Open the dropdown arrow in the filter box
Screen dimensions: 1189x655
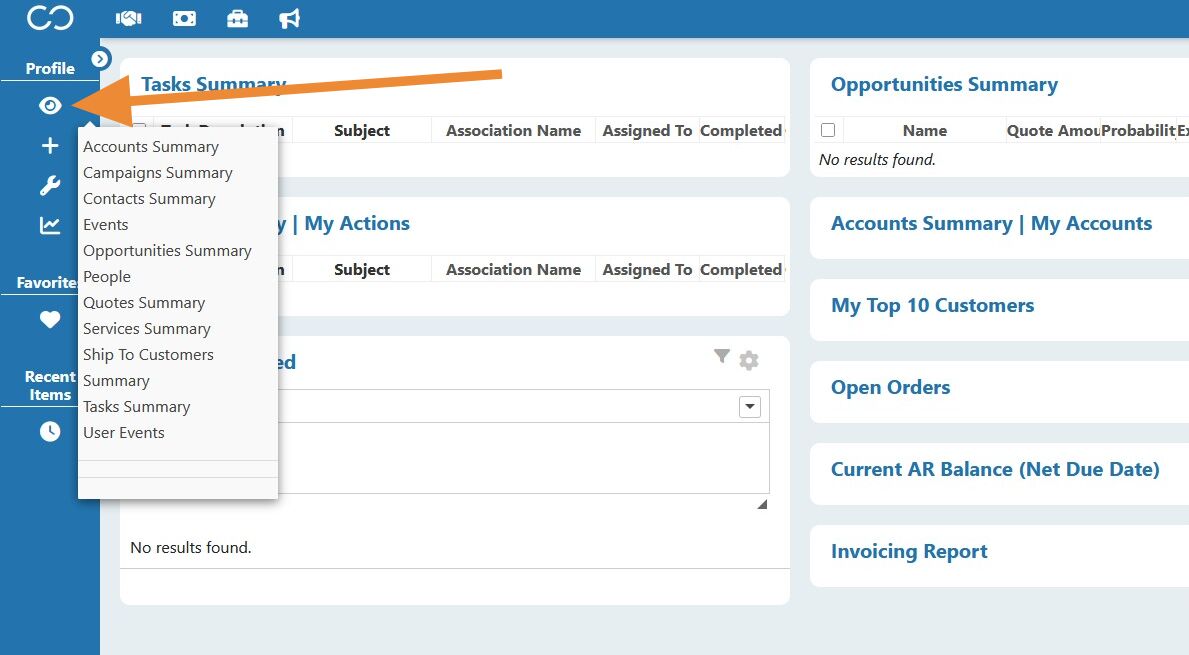click(750, 406)
